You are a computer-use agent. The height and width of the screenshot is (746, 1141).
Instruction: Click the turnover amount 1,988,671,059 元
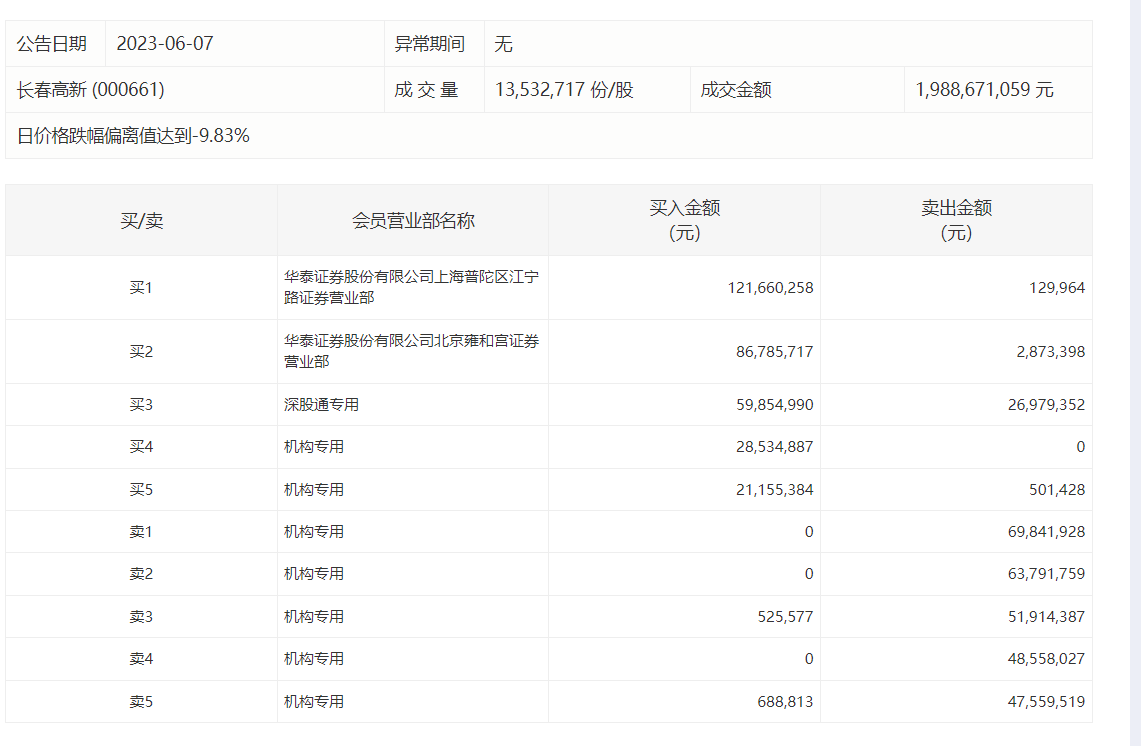[984, 90]
